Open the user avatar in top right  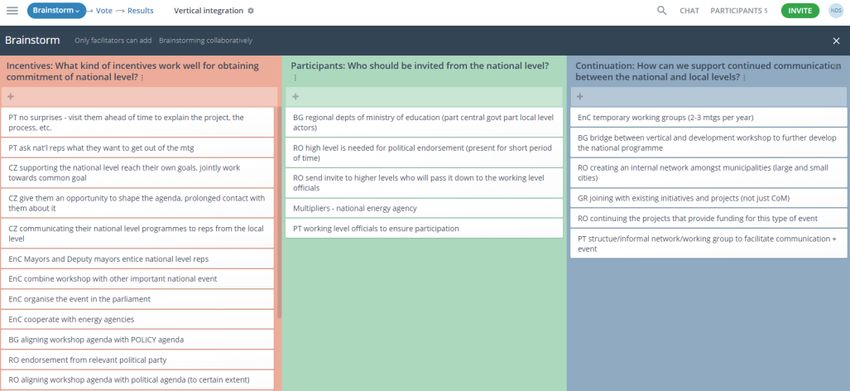click(x=836, y=11)
